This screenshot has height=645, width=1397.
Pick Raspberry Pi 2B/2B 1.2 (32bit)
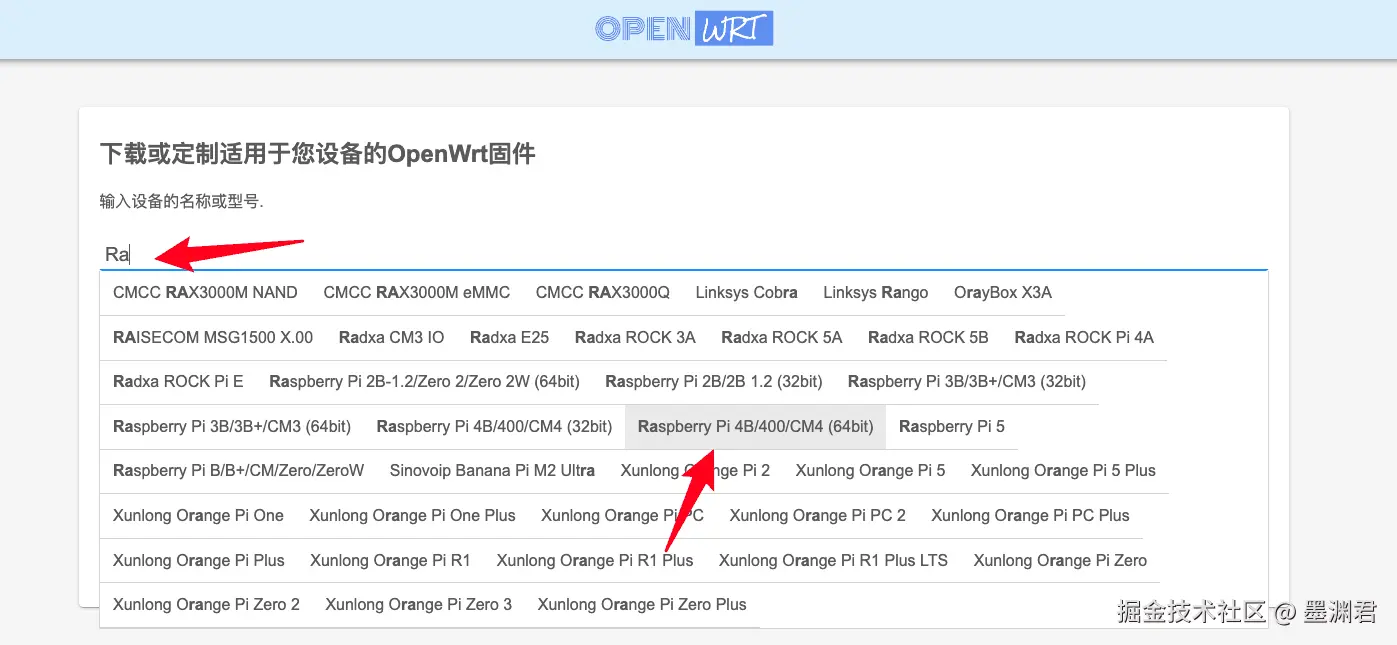(714, 382)
